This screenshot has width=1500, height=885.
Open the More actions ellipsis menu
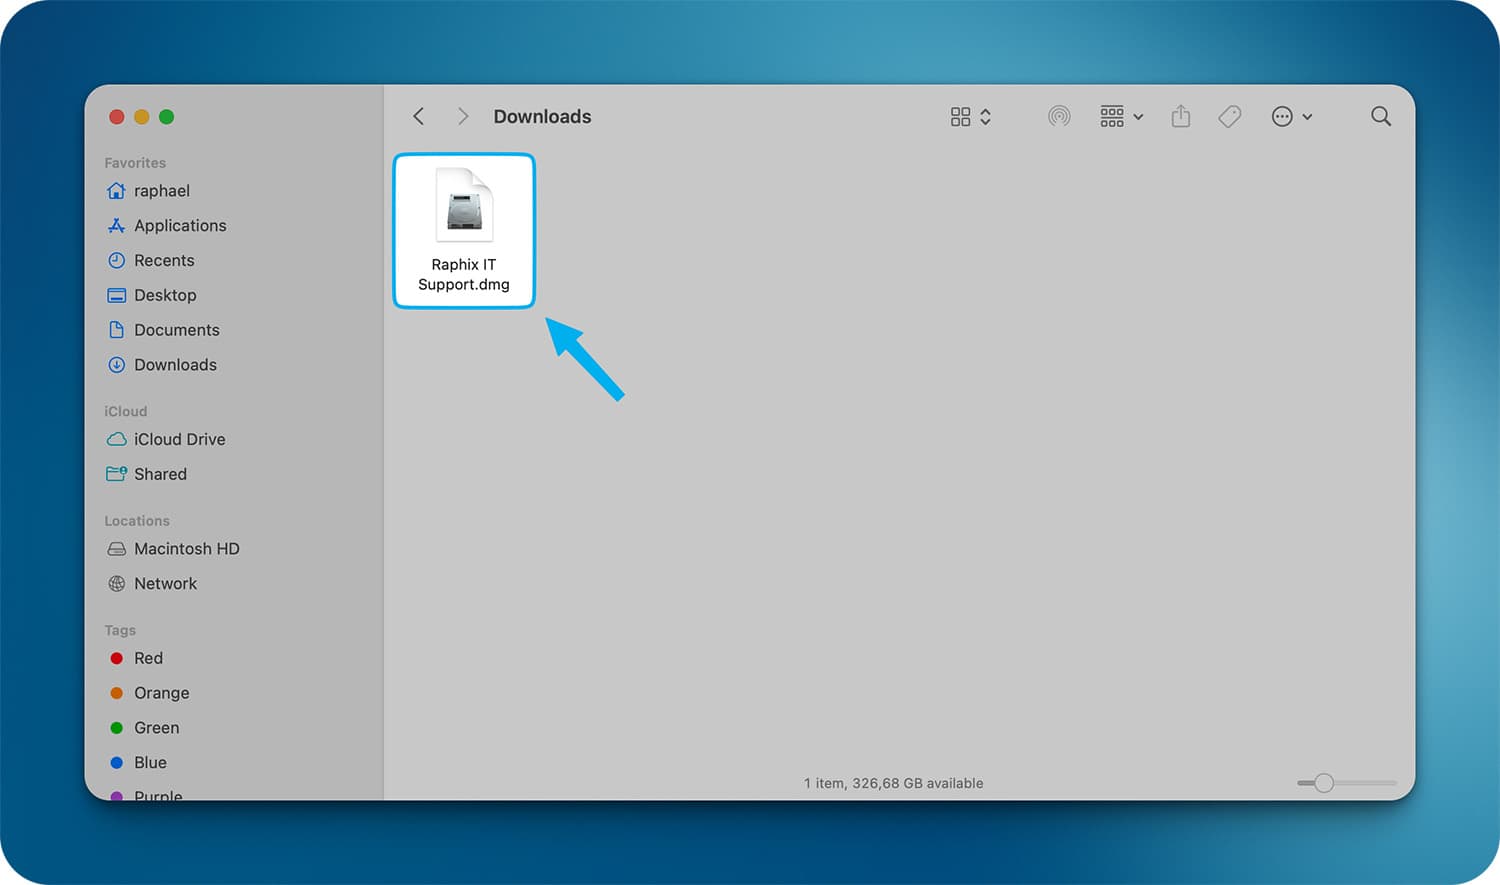pyautogui.click(x=1291, y=117)
